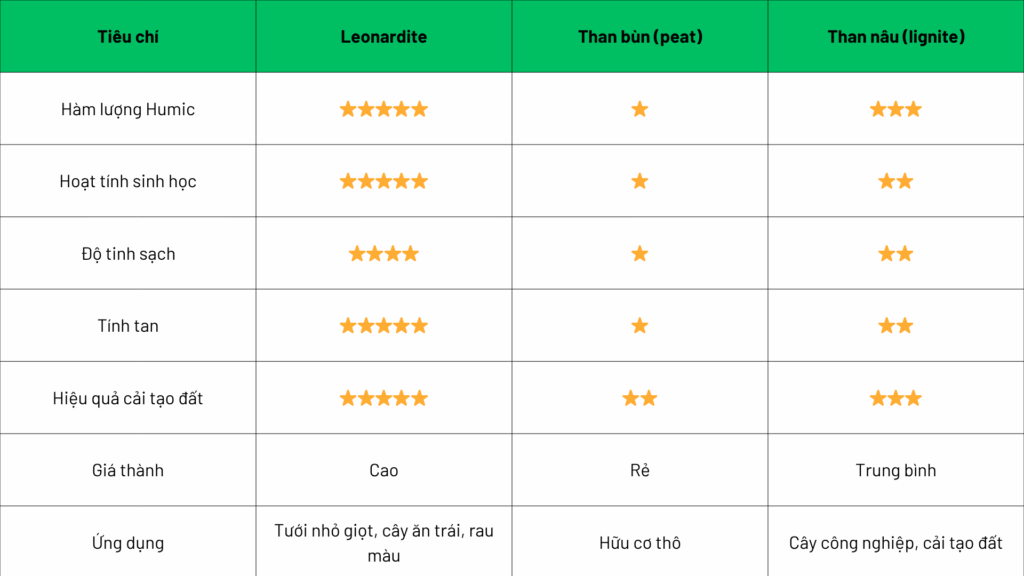This screenshot has width=1024, height=576.
Task: Click the Cao price cell under Leonardite
Action: point(383,470)
